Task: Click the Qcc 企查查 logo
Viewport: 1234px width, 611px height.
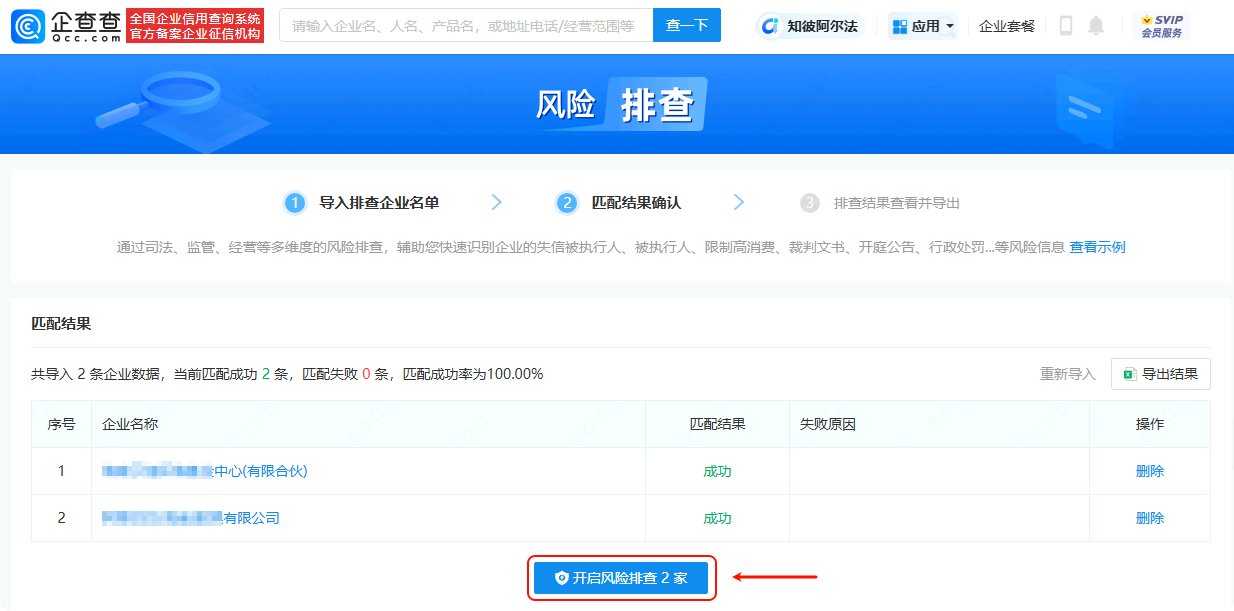Action: click(x=67, y=26)
